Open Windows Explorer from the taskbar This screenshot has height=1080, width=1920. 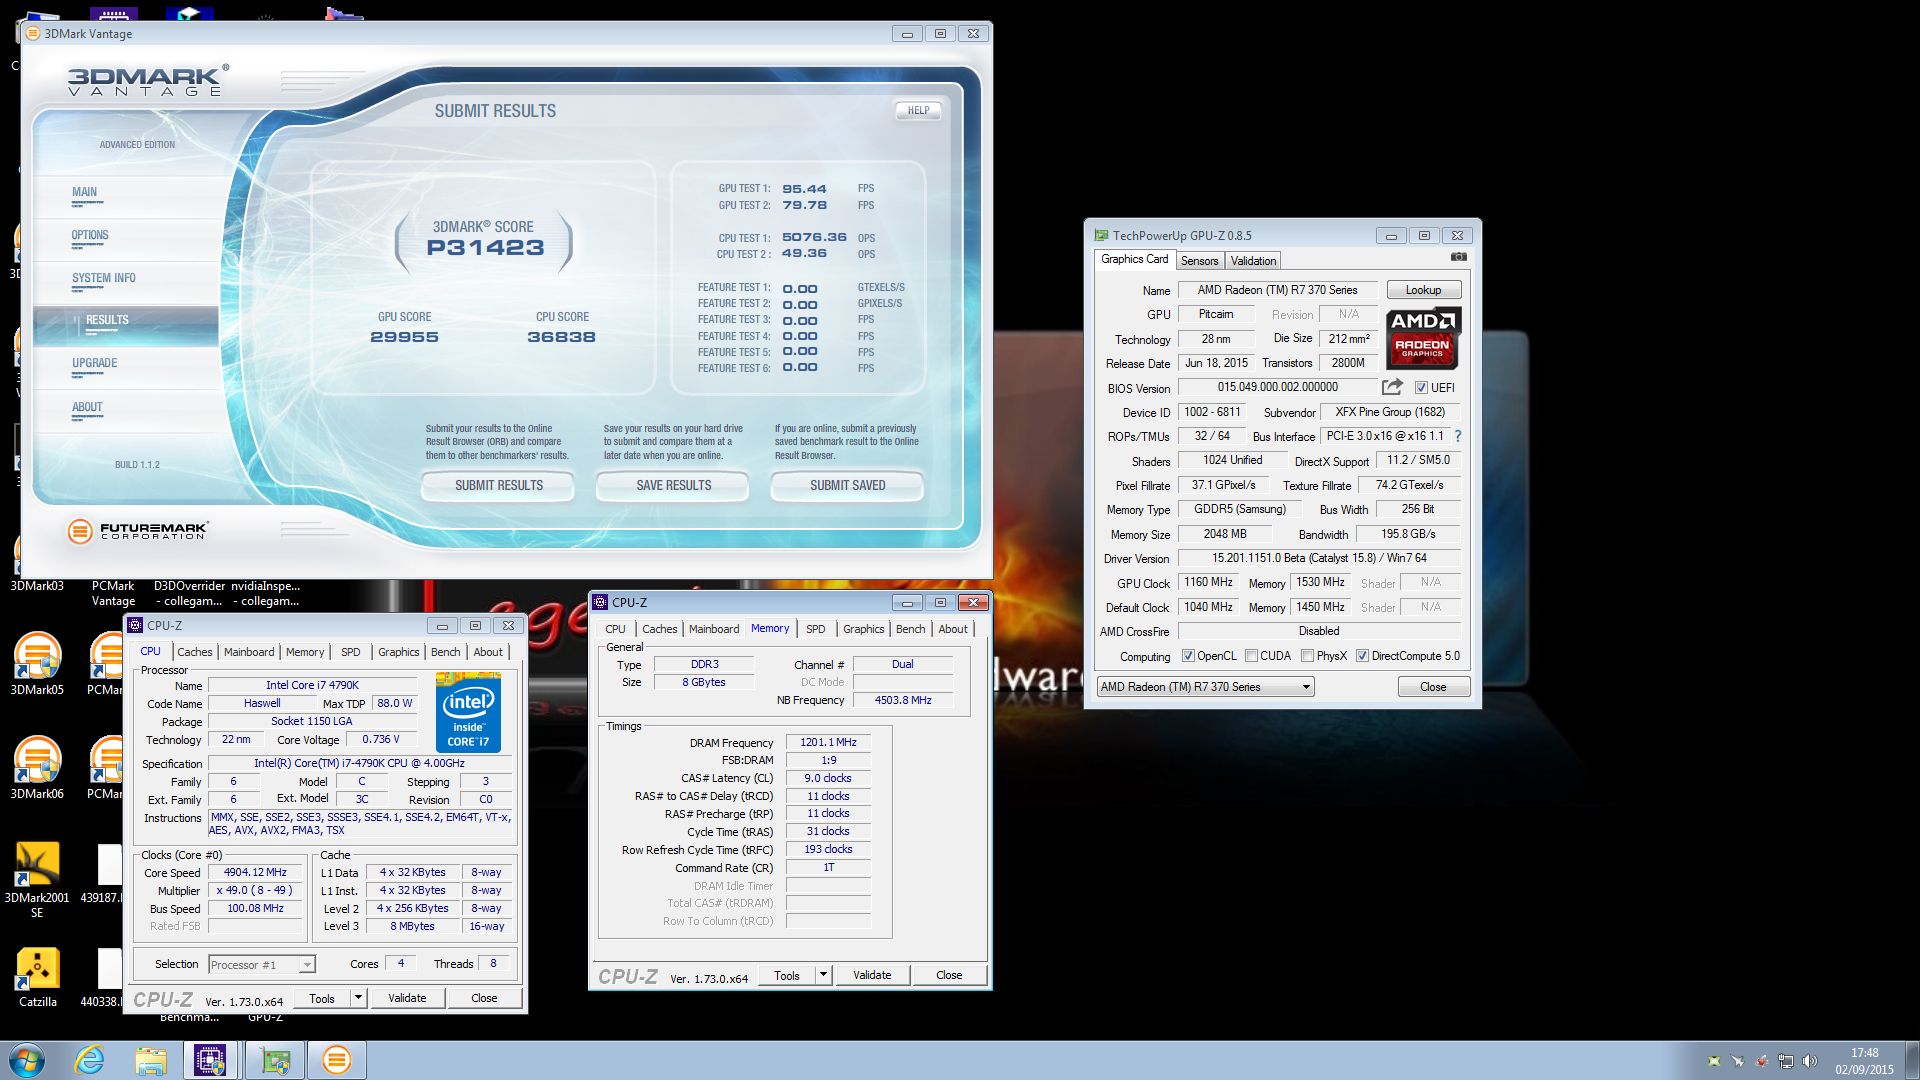pos(151,1060)
